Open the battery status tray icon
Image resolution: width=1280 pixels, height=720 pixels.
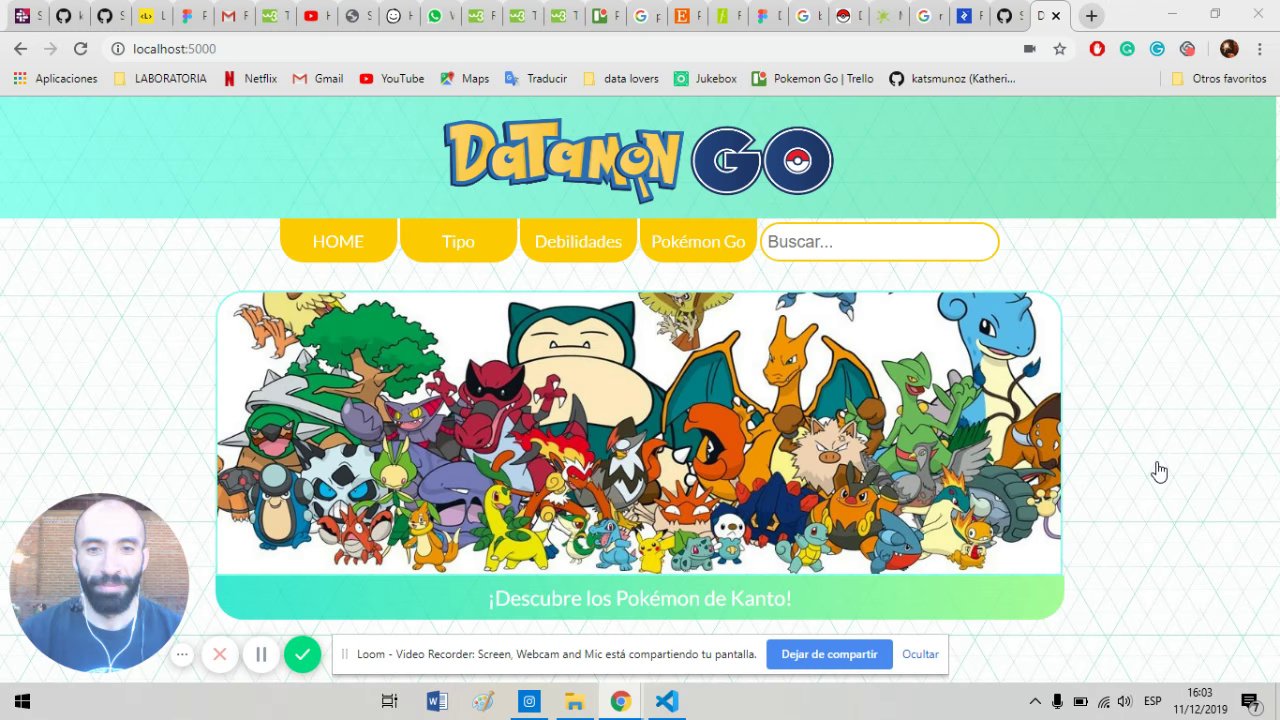1080,701
